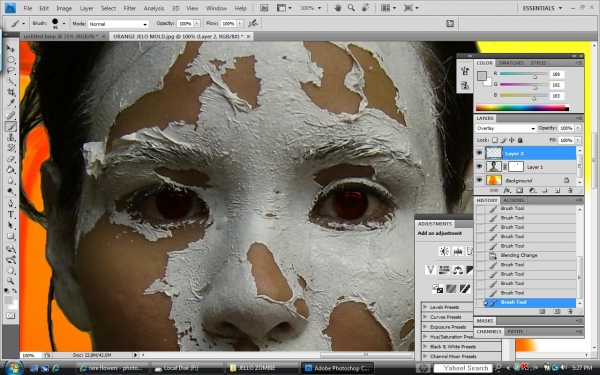The width and height of the screenshot is (600, 375).
Task: Open Adobe Photoshop taskbar button
Action: point(337,368)
